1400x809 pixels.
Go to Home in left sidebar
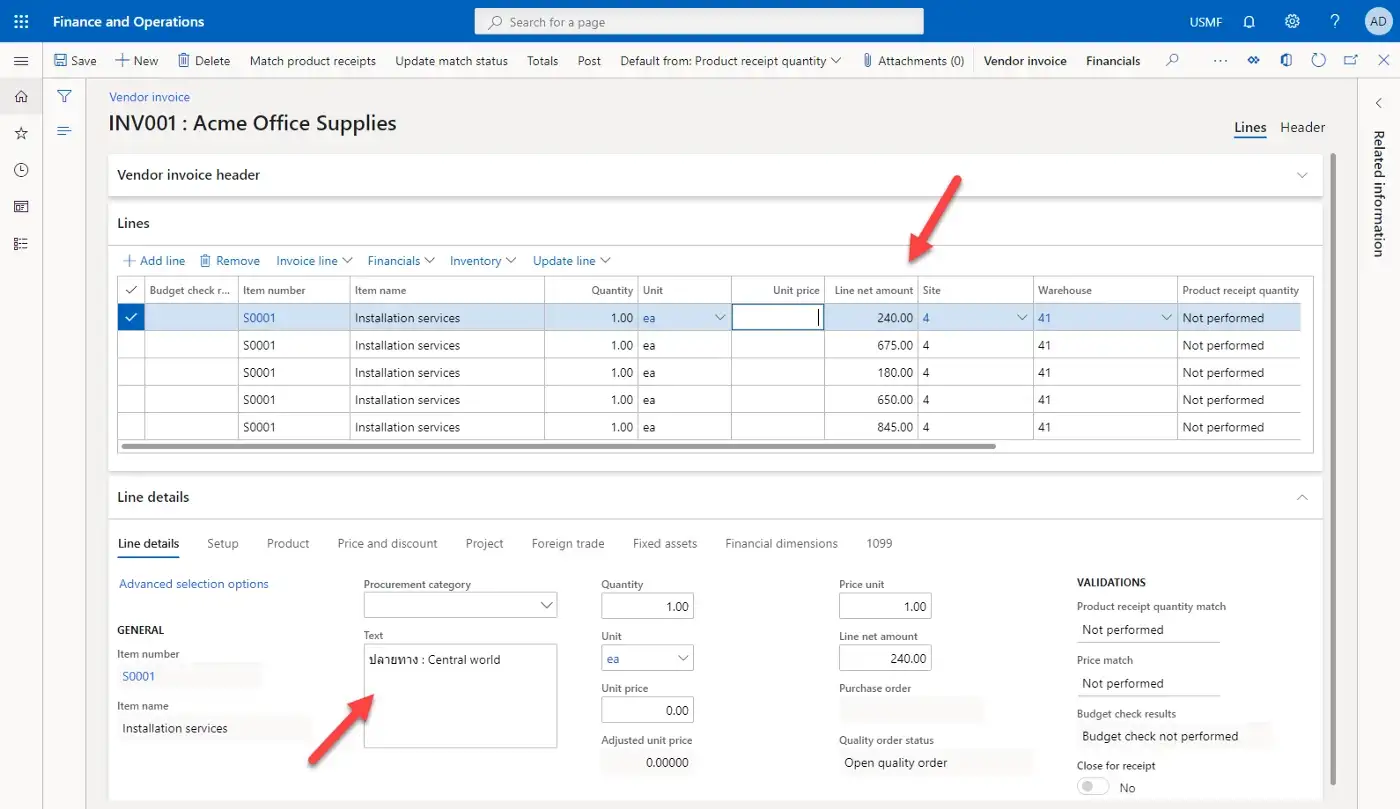[x=21, y=97]
